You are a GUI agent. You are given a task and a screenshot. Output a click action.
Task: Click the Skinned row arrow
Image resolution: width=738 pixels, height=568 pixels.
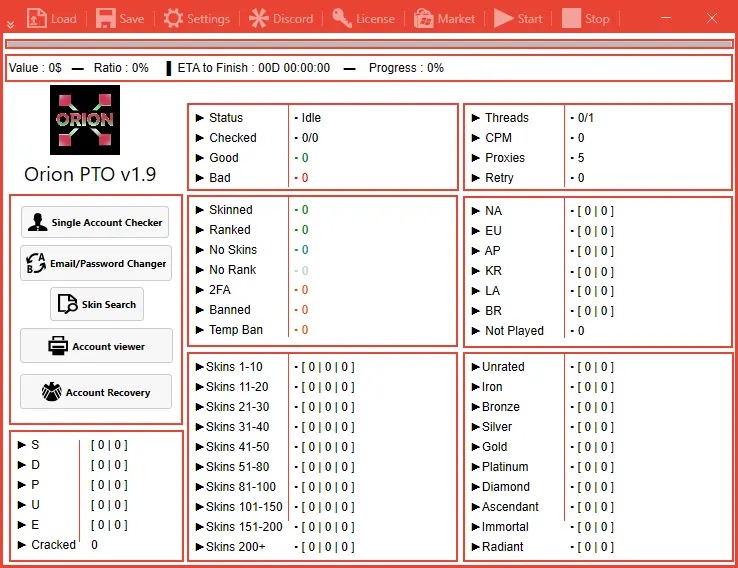tap(200, 210)
